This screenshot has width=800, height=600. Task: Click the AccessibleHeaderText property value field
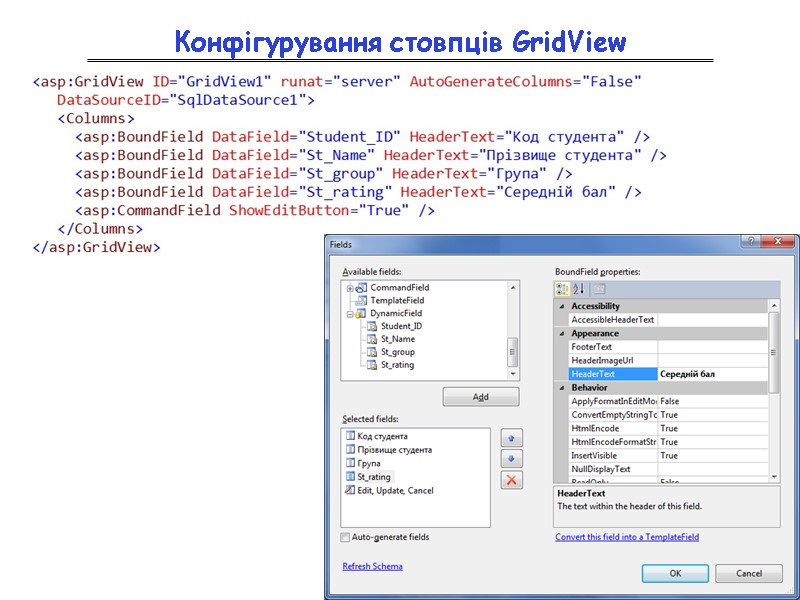[x=713, y=320]
